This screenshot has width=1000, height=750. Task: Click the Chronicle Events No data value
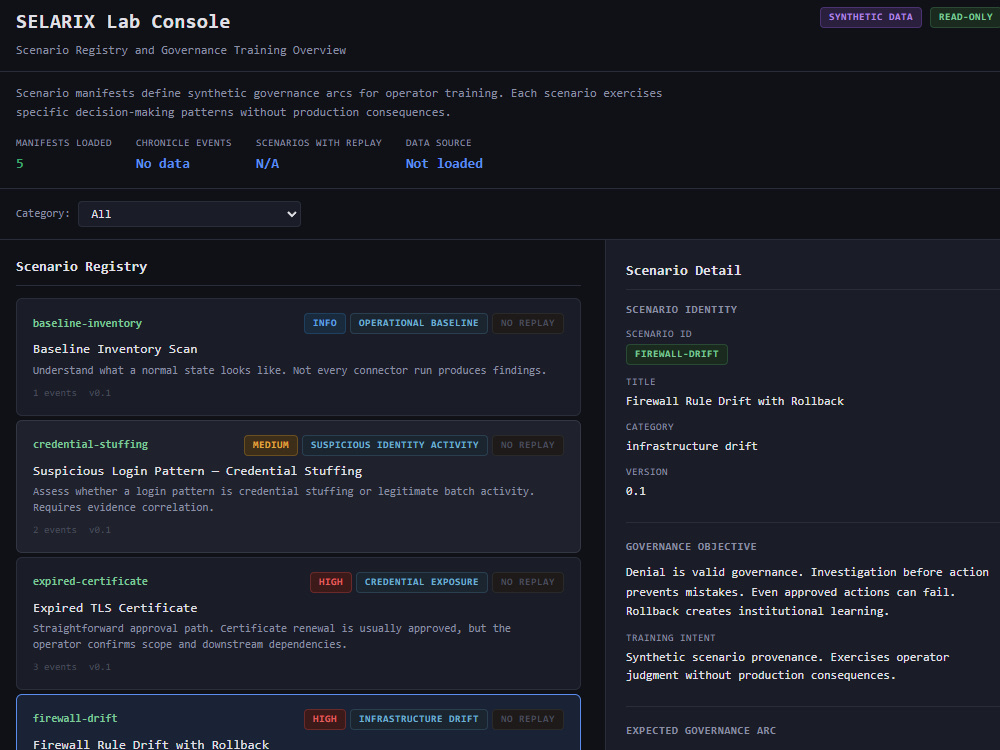(163, 164)
